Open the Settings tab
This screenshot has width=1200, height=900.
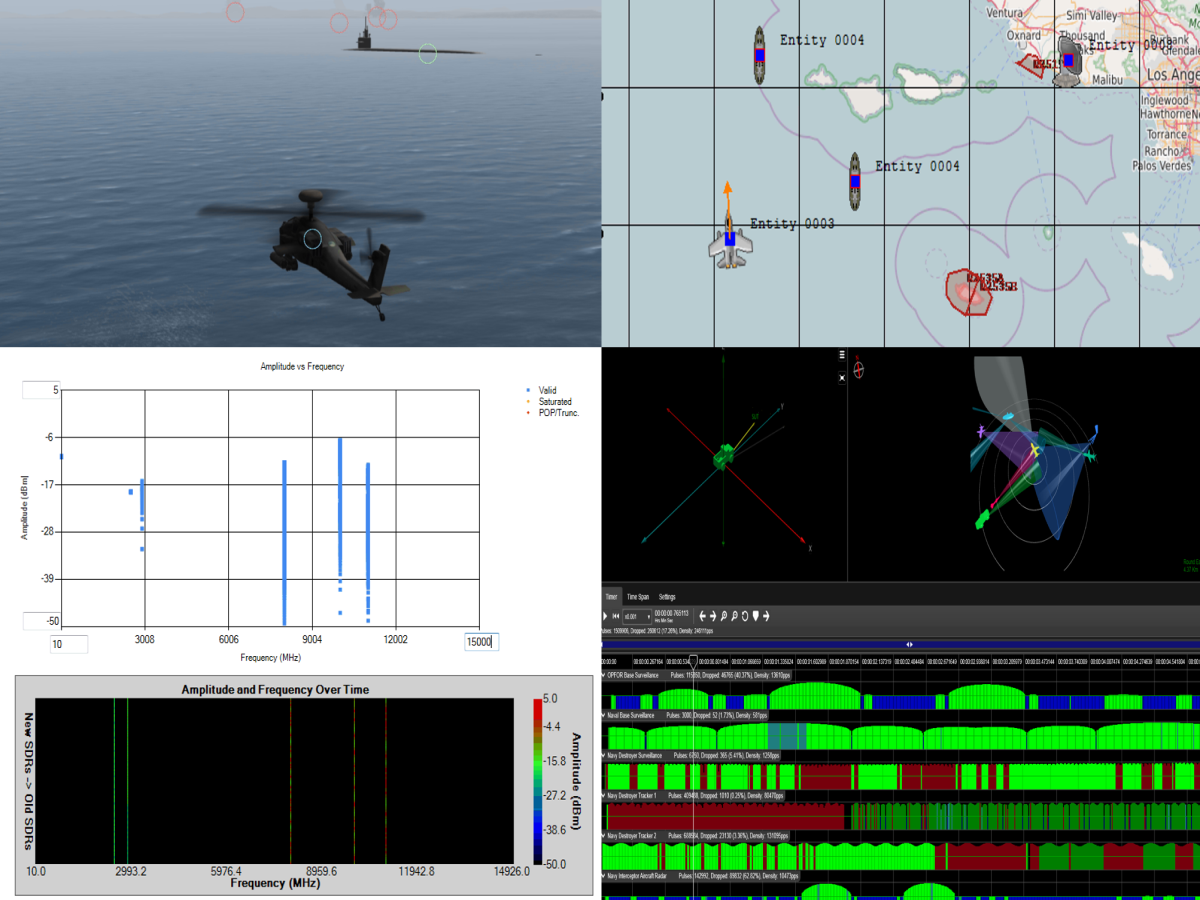coord(667,597)
